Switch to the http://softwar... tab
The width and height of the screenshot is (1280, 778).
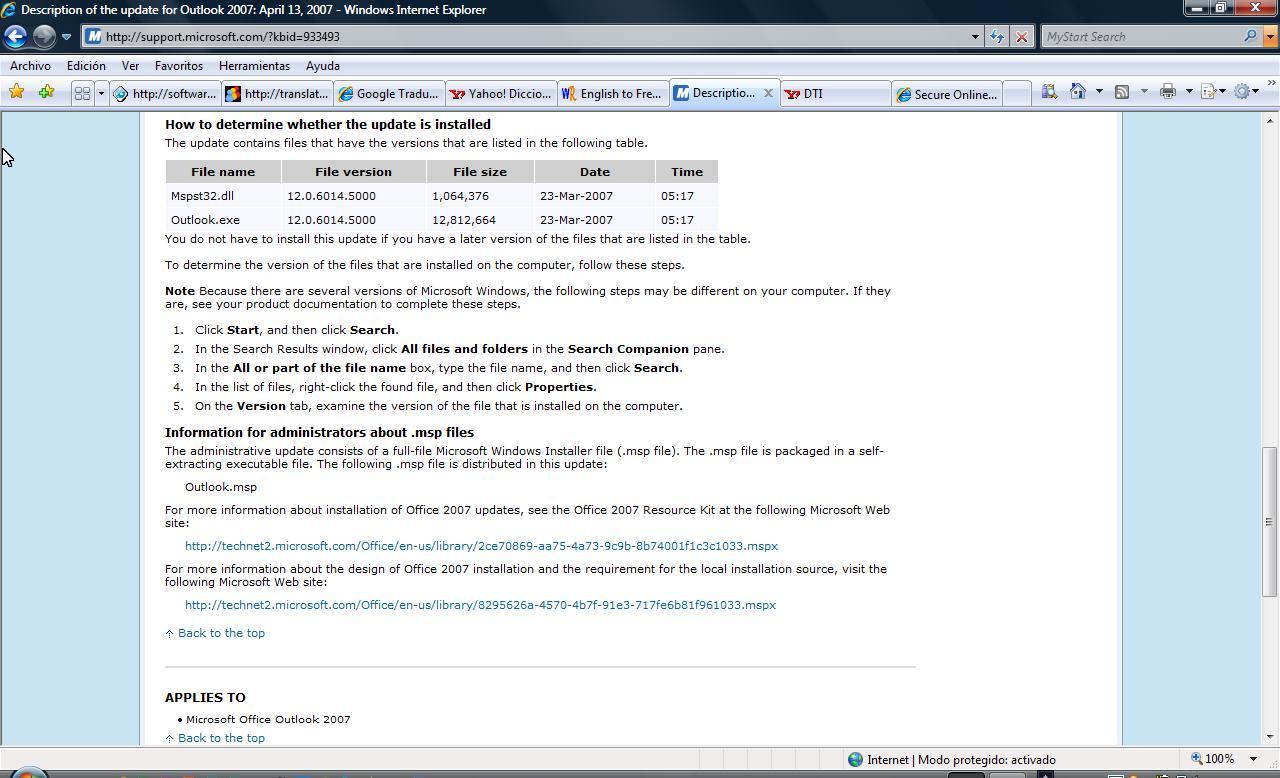(x=164, y=93)
